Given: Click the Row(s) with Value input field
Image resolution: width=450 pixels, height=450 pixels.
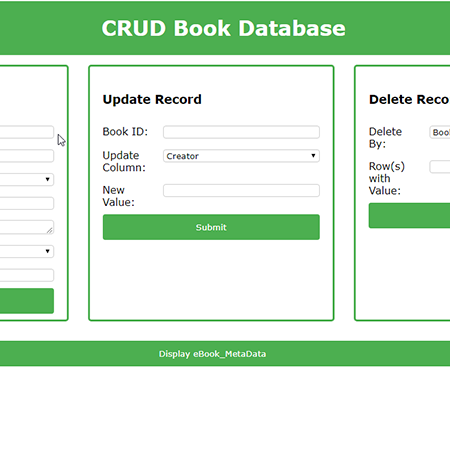Looking at the screenshot, I should coord(440,167).
